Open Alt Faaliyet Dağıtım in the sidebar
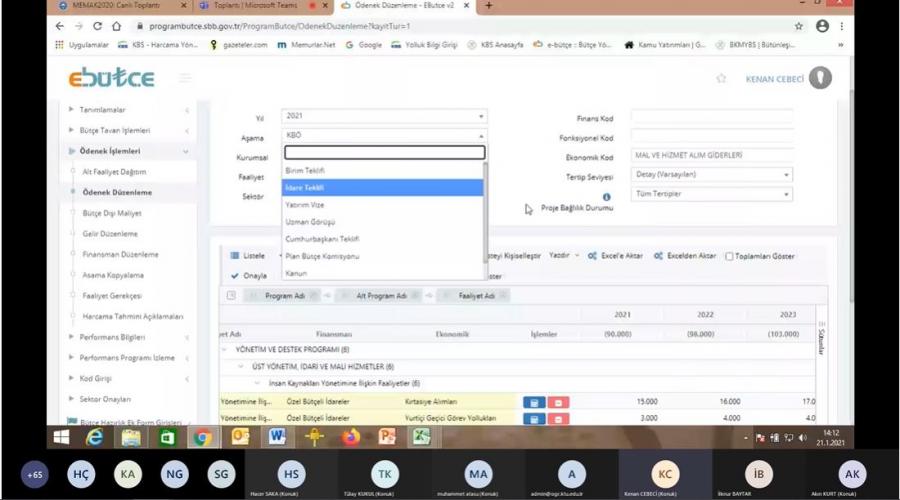The image size is (900, 500). pos(114,172)
